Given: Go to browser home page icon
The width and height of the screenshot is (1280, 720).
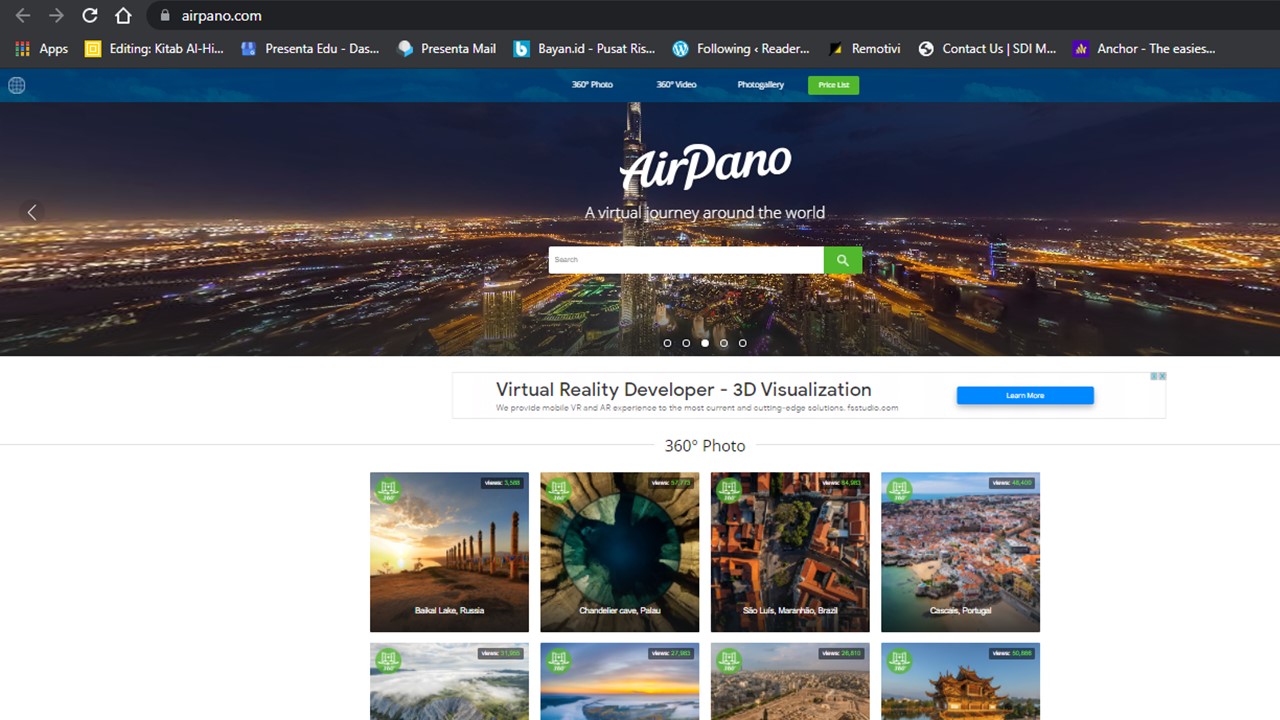Looking at the screenshot, I should coord(123,16).
